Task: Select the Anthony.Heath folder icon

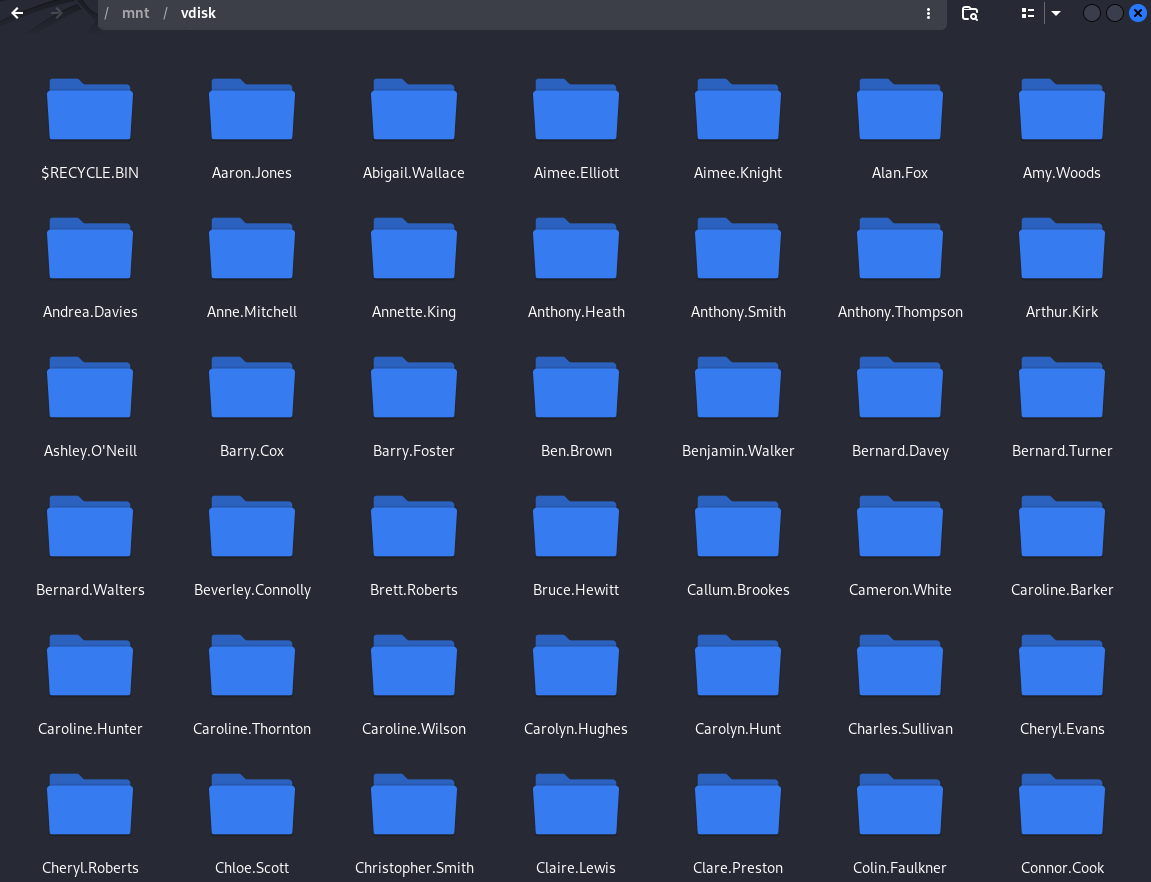Action: [576, 248]
